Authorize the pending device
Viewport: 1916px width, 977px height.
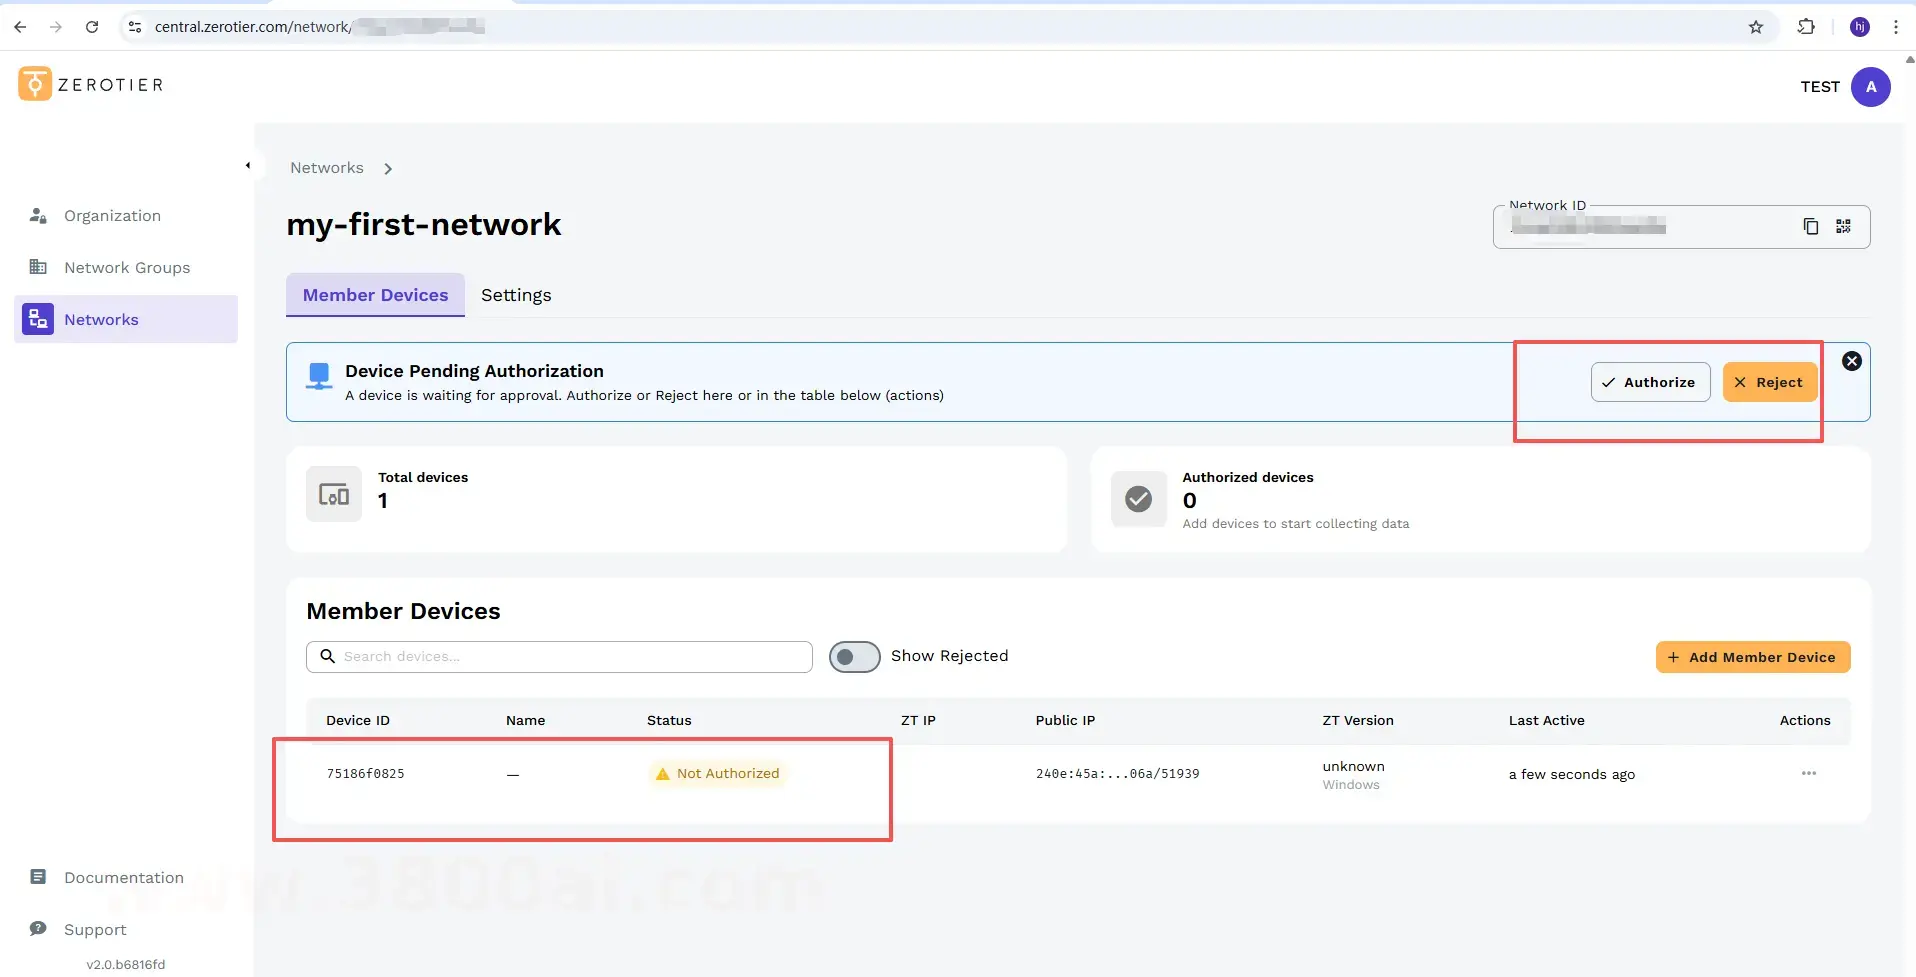(1650, 382)
